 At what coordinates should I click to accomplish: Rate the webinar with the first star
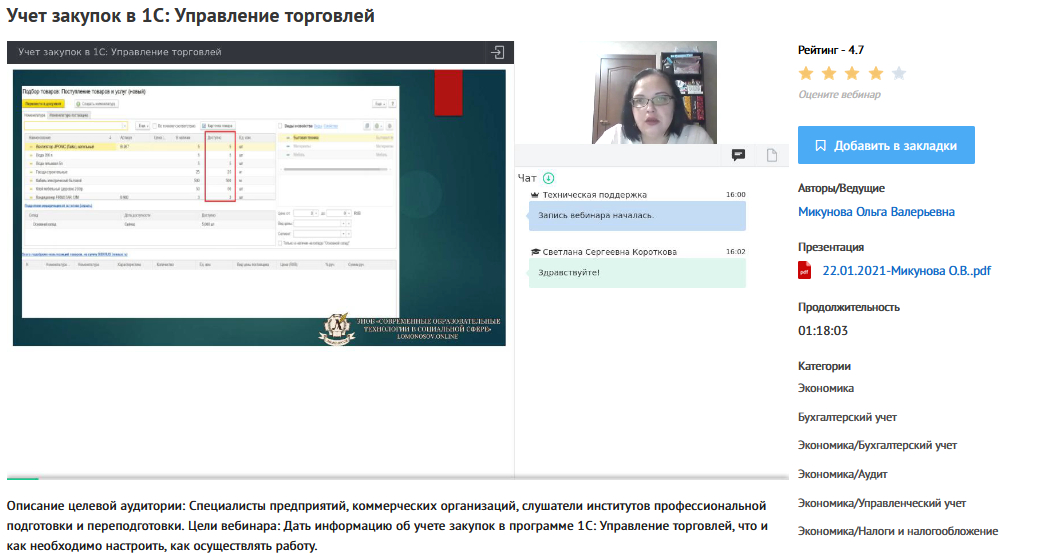pos(806,73)
